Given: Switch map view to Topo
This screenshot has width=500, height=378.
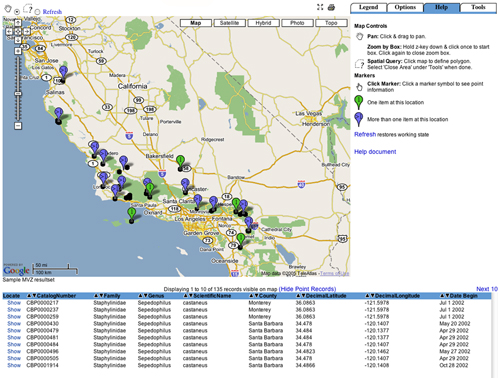Looking at the screenshot, I should pyautogui.click(x=331, y=23).
